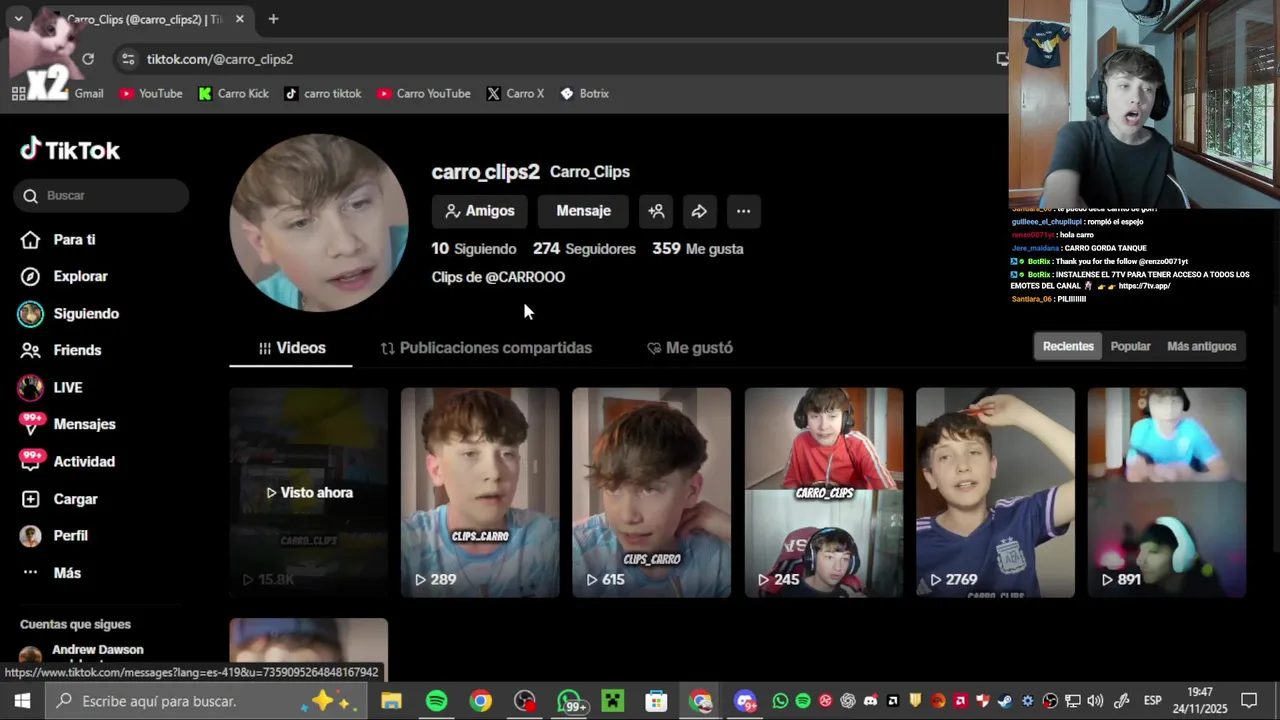1280x720 pixels.
Task: Open the three-dot profile options menu
Action: click(743, 211)
